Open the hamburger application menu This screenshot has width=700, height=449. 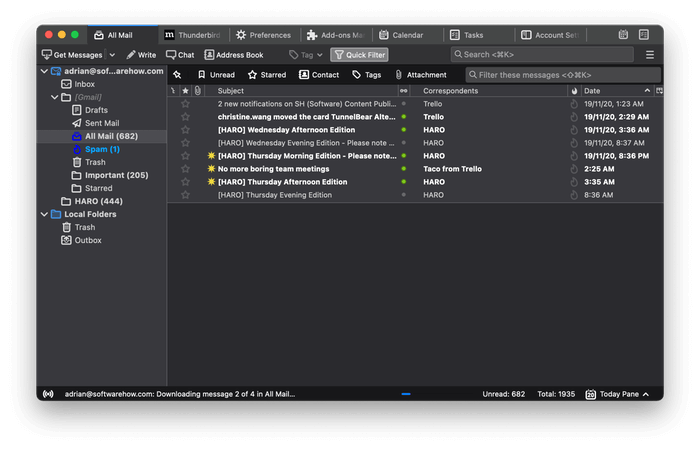[x=650, y=54]
